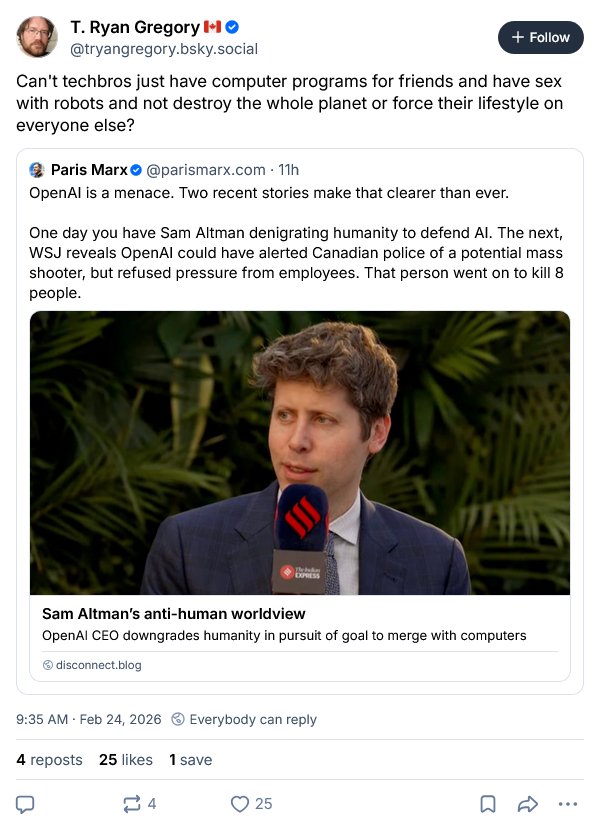The image size is (600, 830).
Task: Click the repost arrows icon
Action: point(131,804)
